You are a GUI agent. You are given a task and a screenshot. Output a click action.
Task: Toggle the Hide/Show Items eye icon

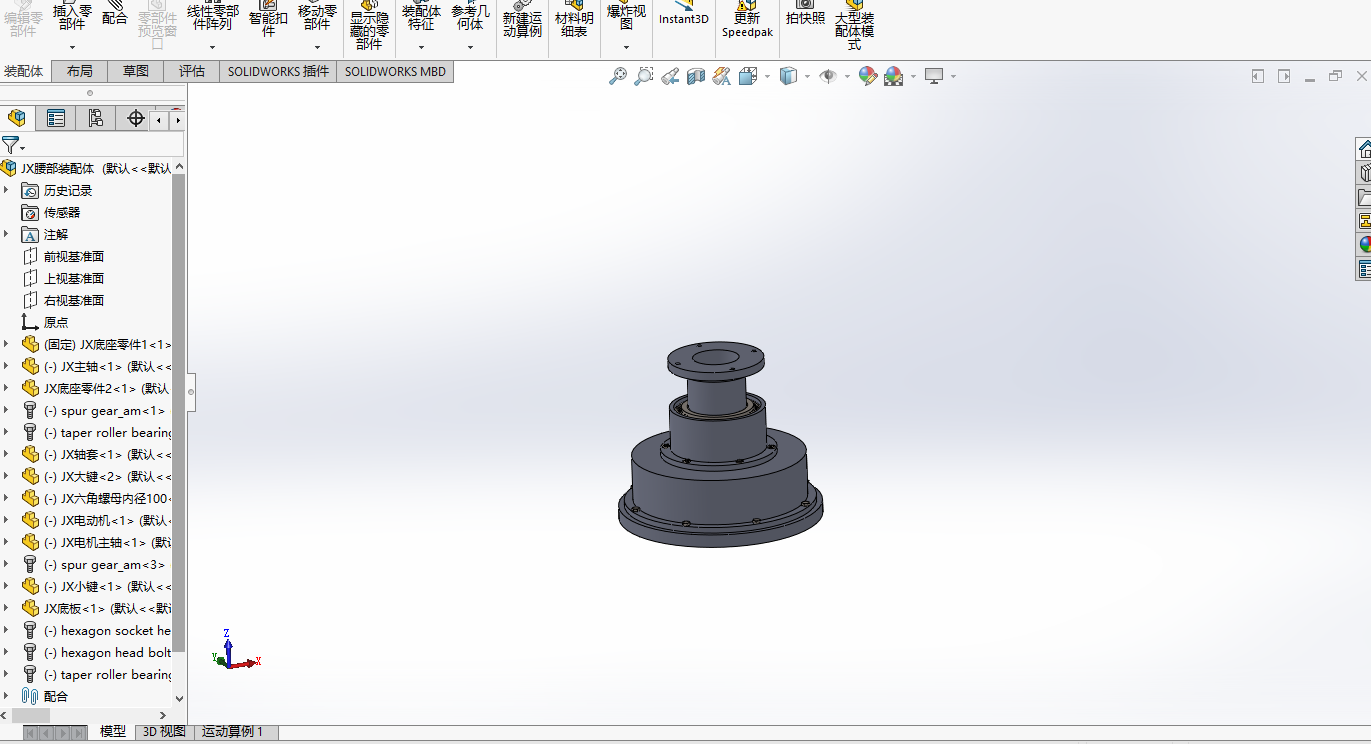829,76
